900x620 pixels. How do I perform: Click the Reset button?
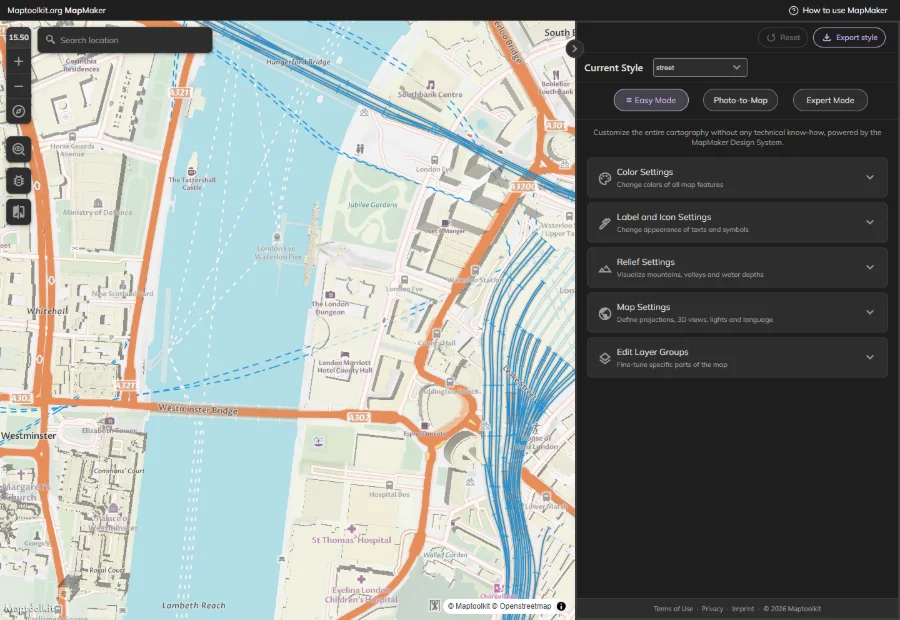click(783, 37)
